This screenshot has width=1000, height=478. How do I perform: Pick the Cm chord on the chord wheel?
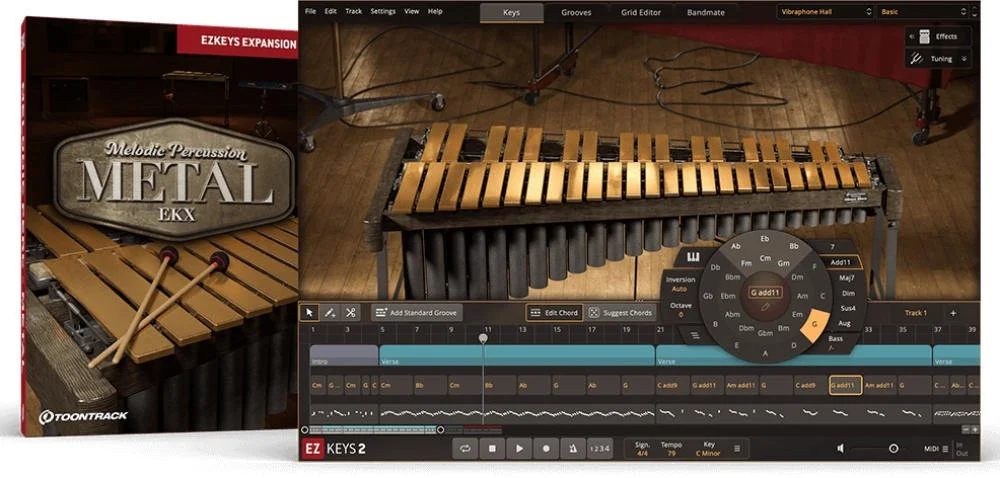coord(766,258)
